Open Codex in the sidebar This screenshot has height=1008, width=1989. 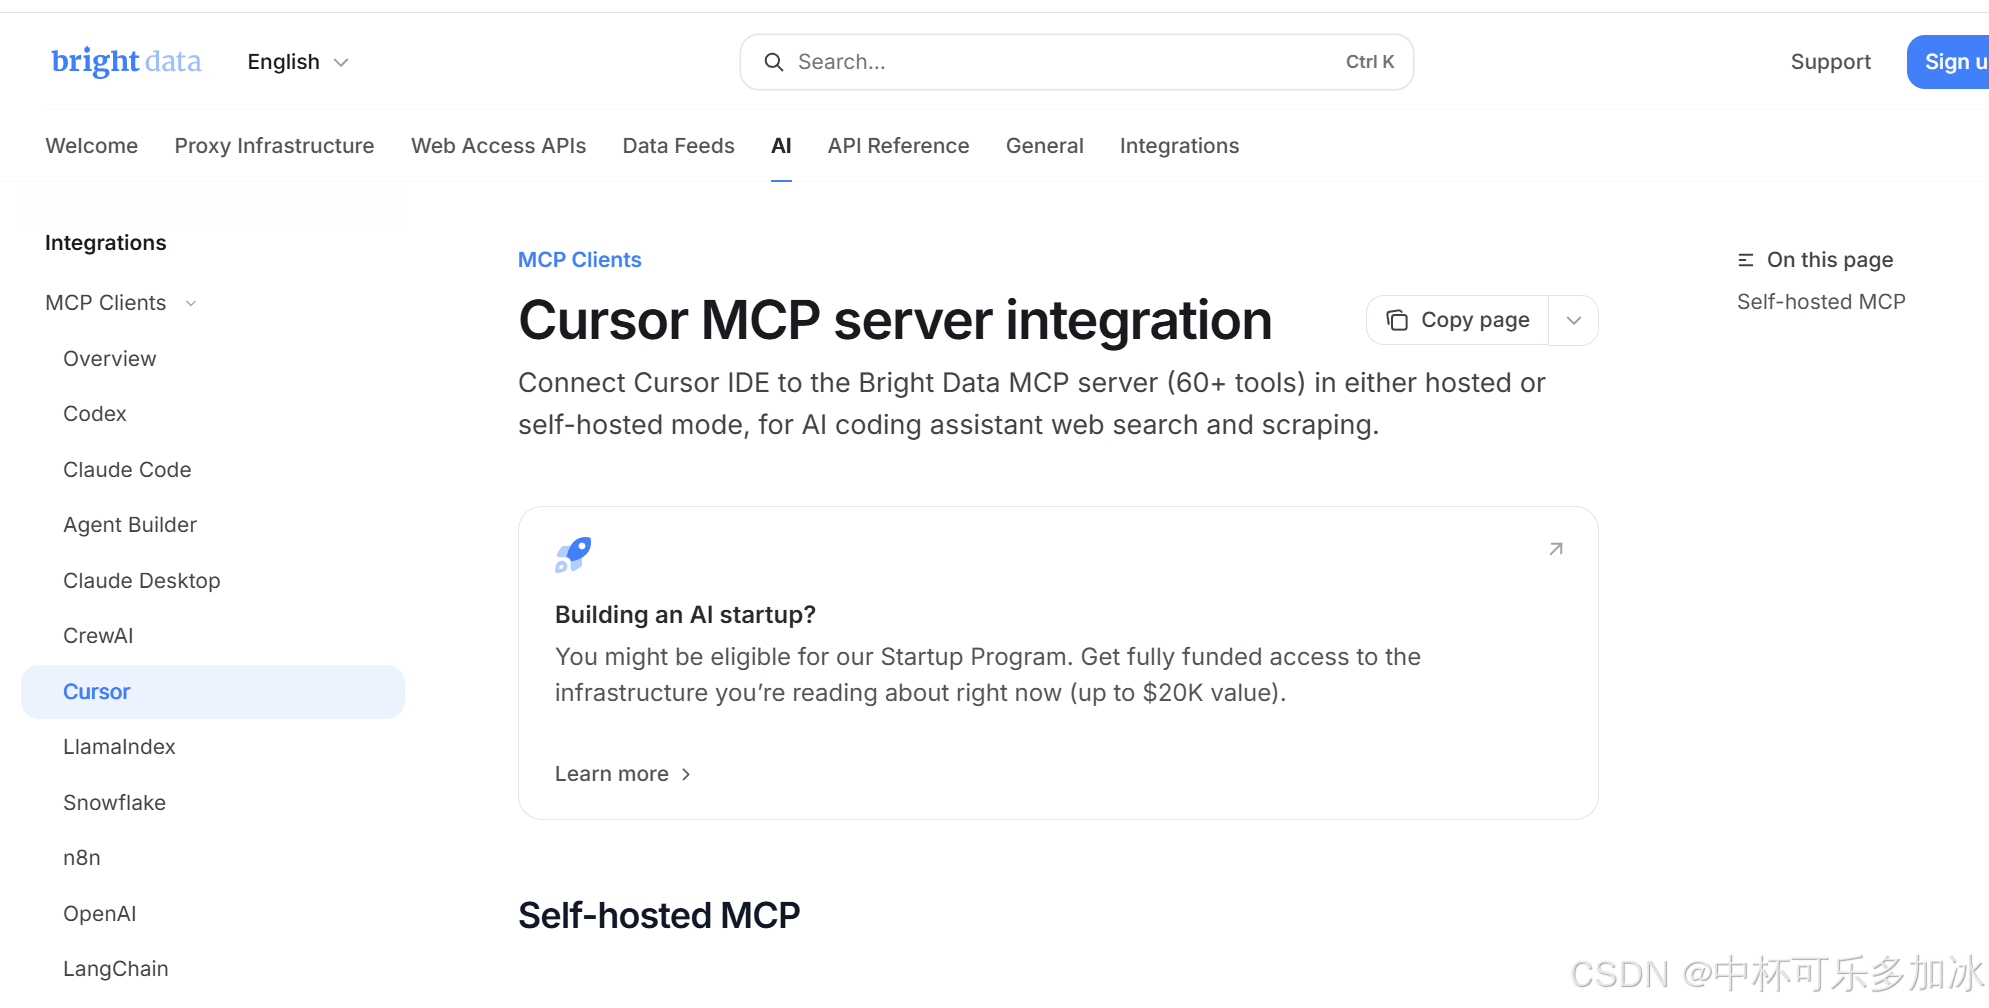click(x=95, y=414)
